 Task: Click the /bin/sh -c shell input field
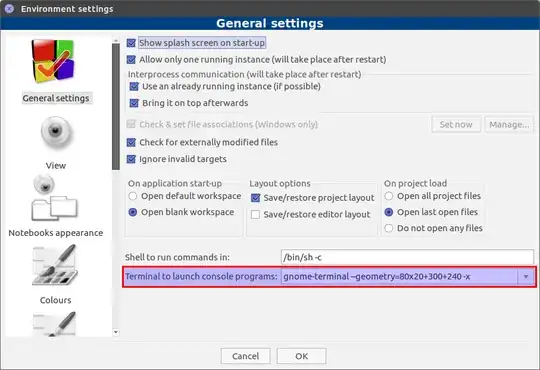coord(407,257)
